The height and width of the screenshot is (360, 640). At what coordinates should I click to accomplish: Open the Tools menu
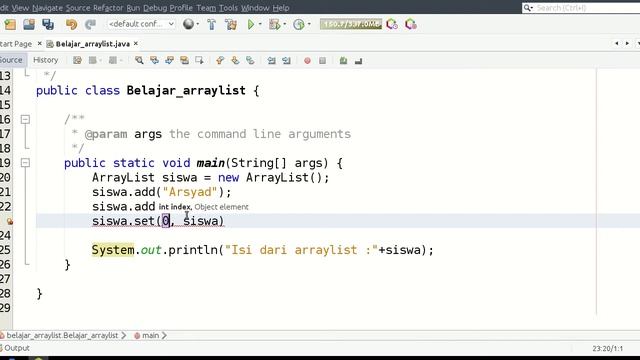coord(228,8)
